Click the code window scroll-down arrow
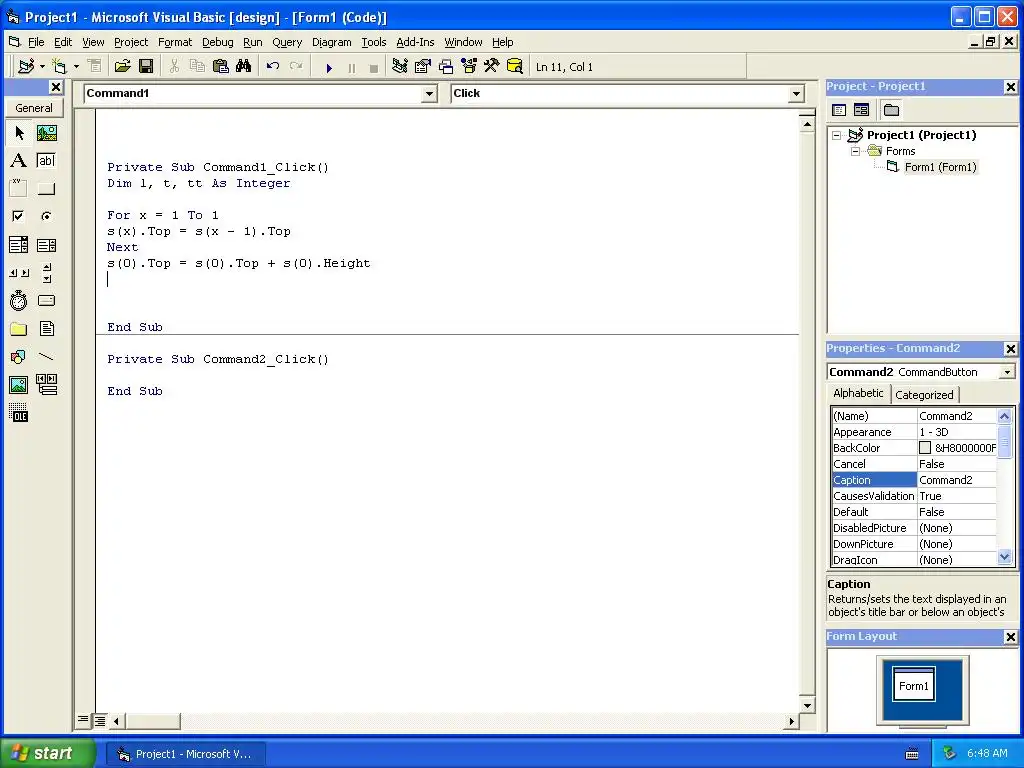Screen dimensions: 1024x768 pos(807,705)
